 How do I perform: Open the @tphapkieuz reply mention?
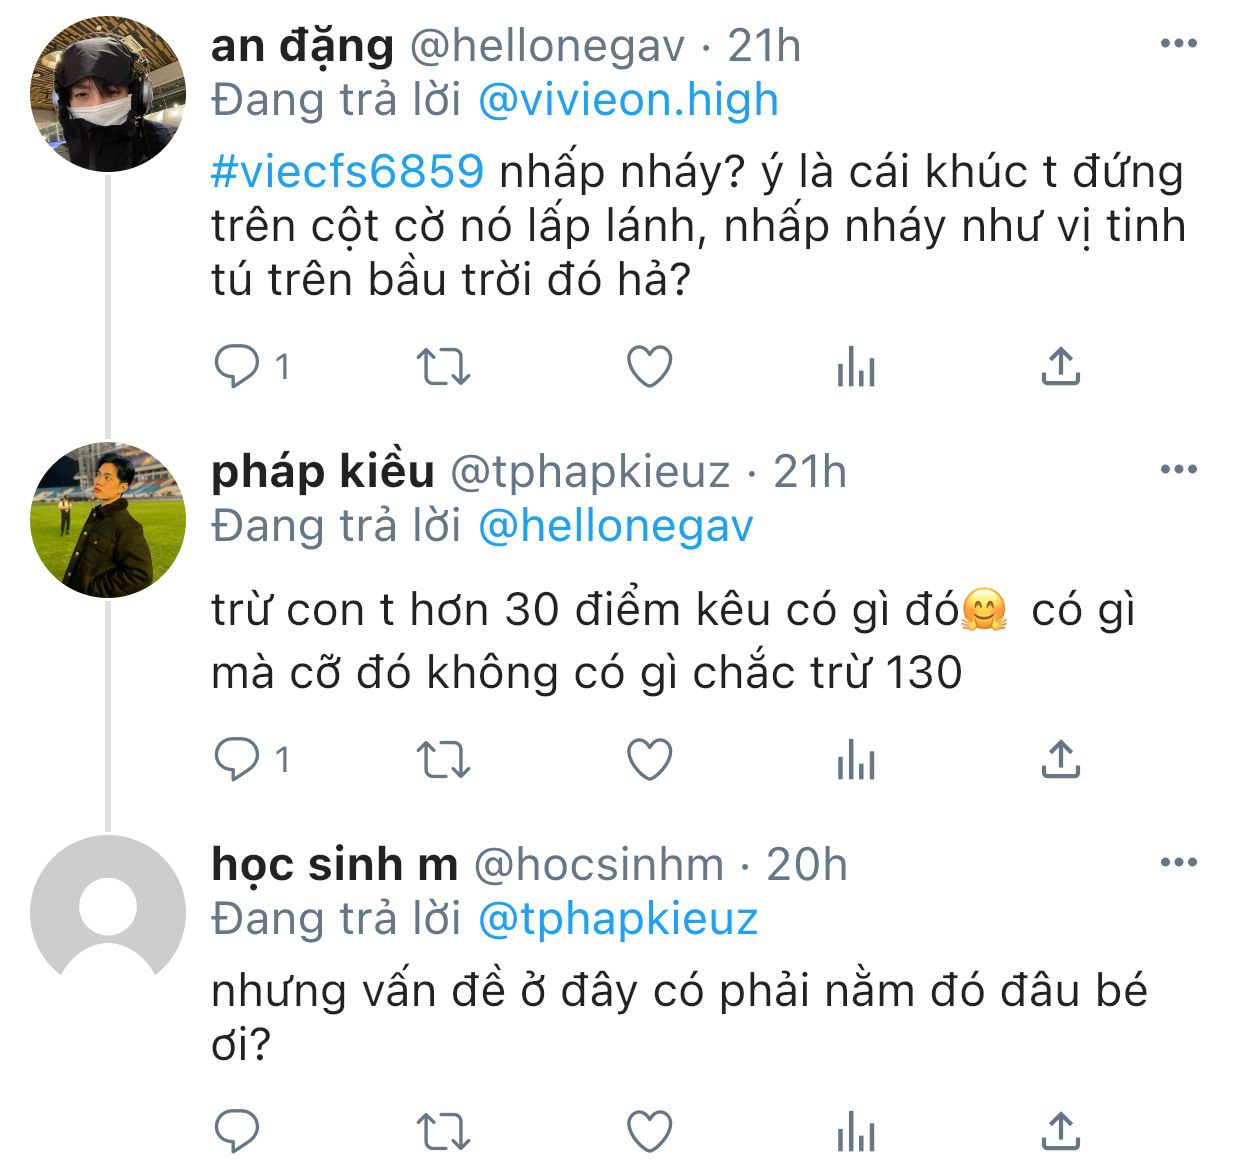coord(618,919)
